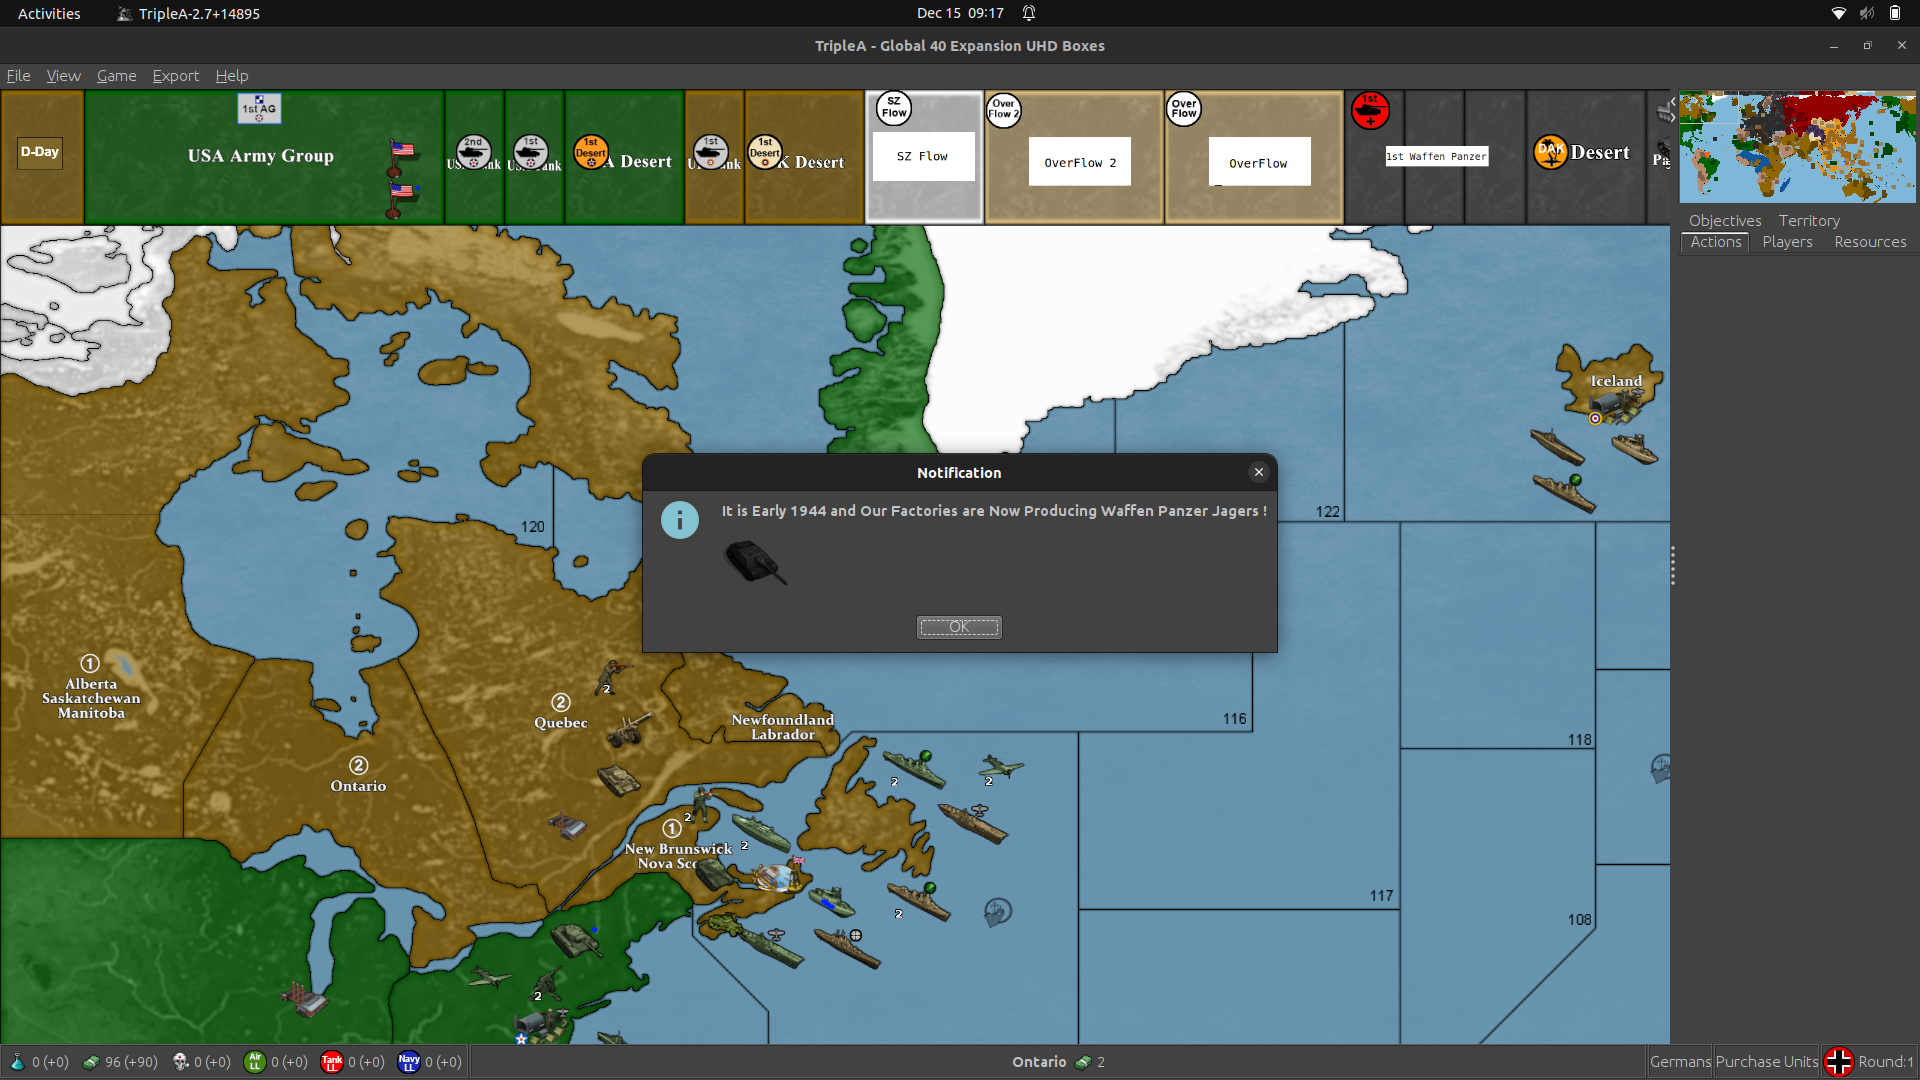Click the infantry unit in Quebec

click(610, 677)
